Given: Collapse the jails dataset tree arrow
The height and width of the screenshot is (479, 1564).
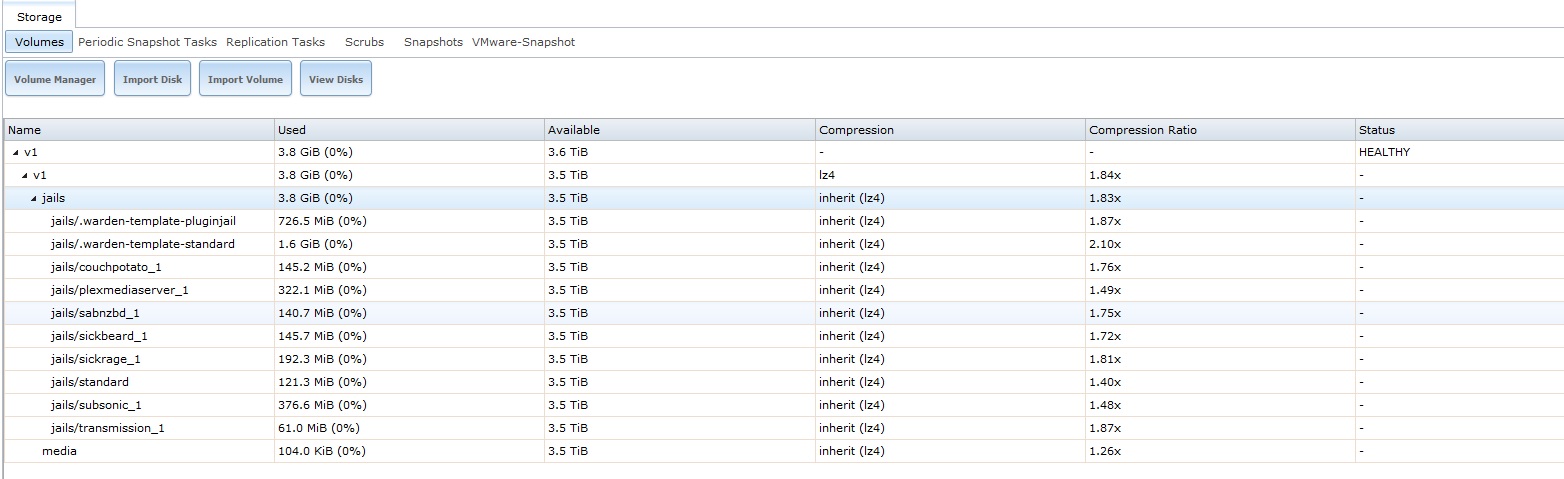Looking at the screenshot, I should 34,198.
